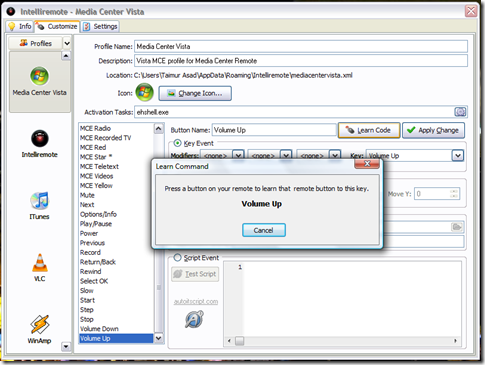Select the Key Event radio button
Image resolution: width=485 pixels, height=365 pixels.
(x=178, y=143)
